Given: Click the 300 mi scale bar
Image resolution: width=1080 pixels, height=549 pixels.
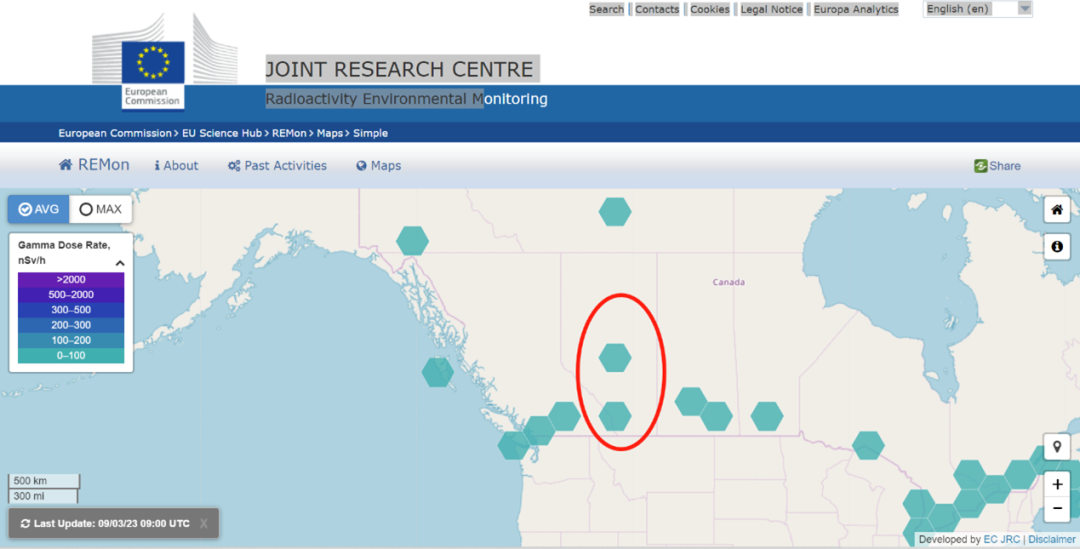Looking at the screenshot, I should (x=43, y=496).
